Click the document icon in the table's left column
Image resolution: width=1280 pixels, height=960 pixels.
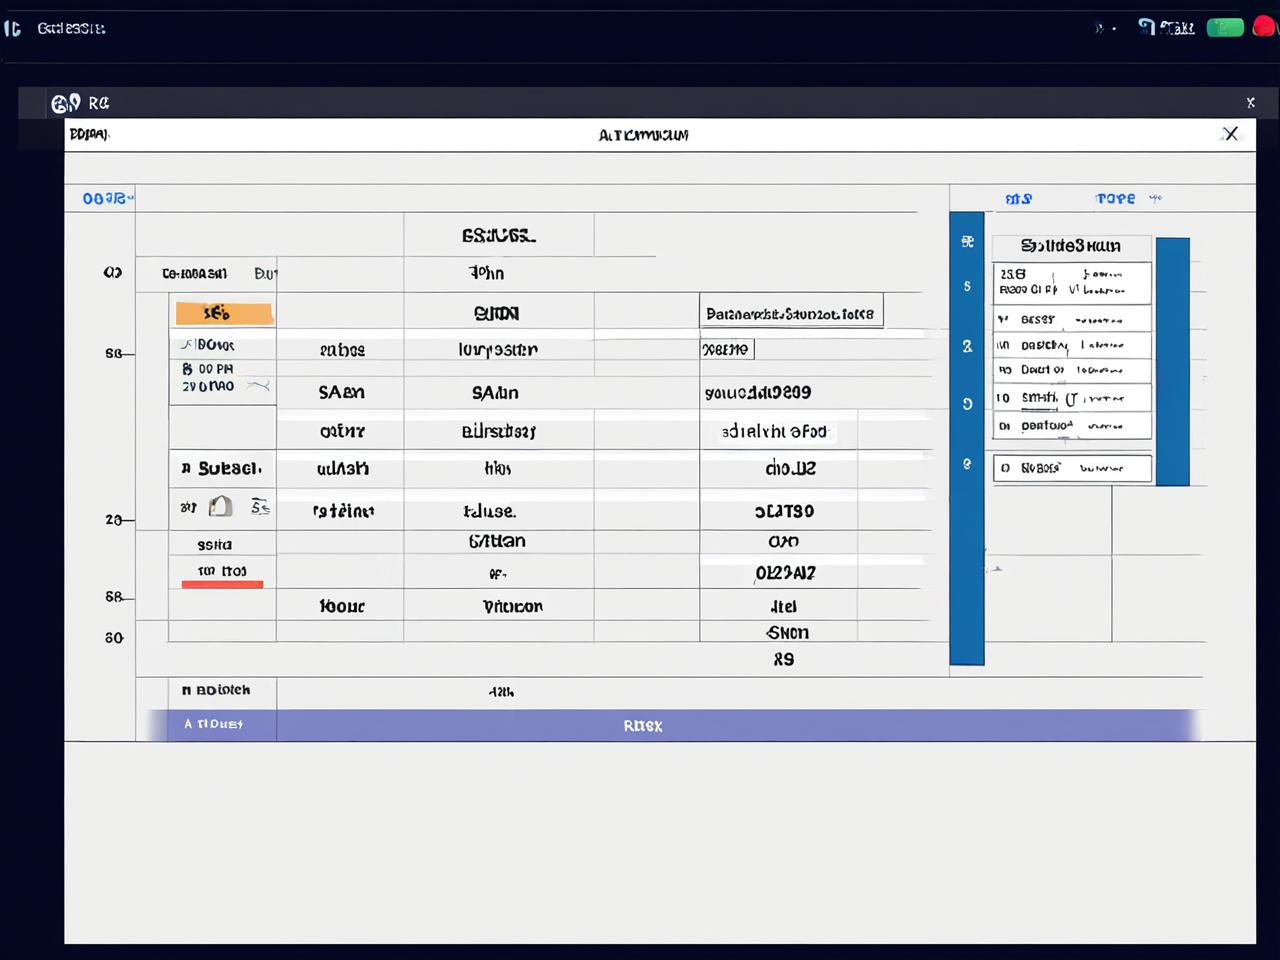220,507
